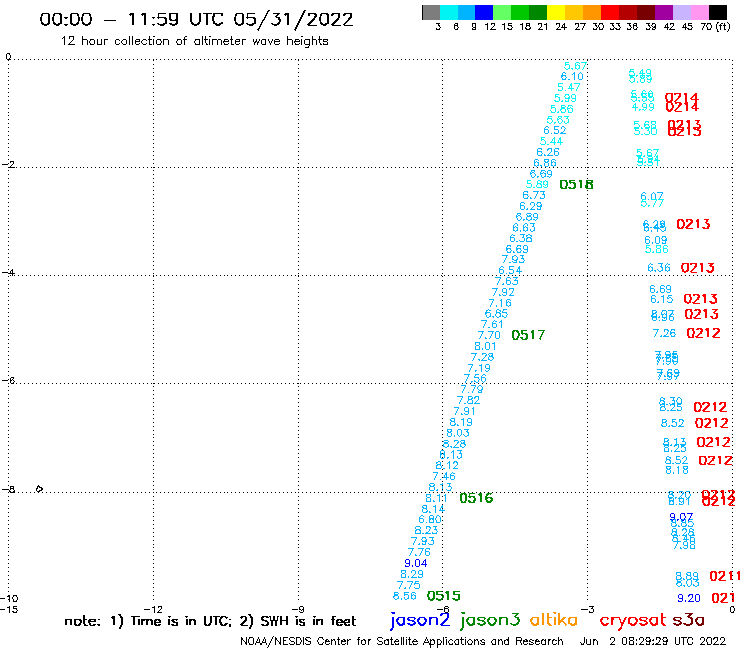Click the wave height value 7.82
Image resolution: width=740 pixels, height=650 pixels.
(468, 400)
